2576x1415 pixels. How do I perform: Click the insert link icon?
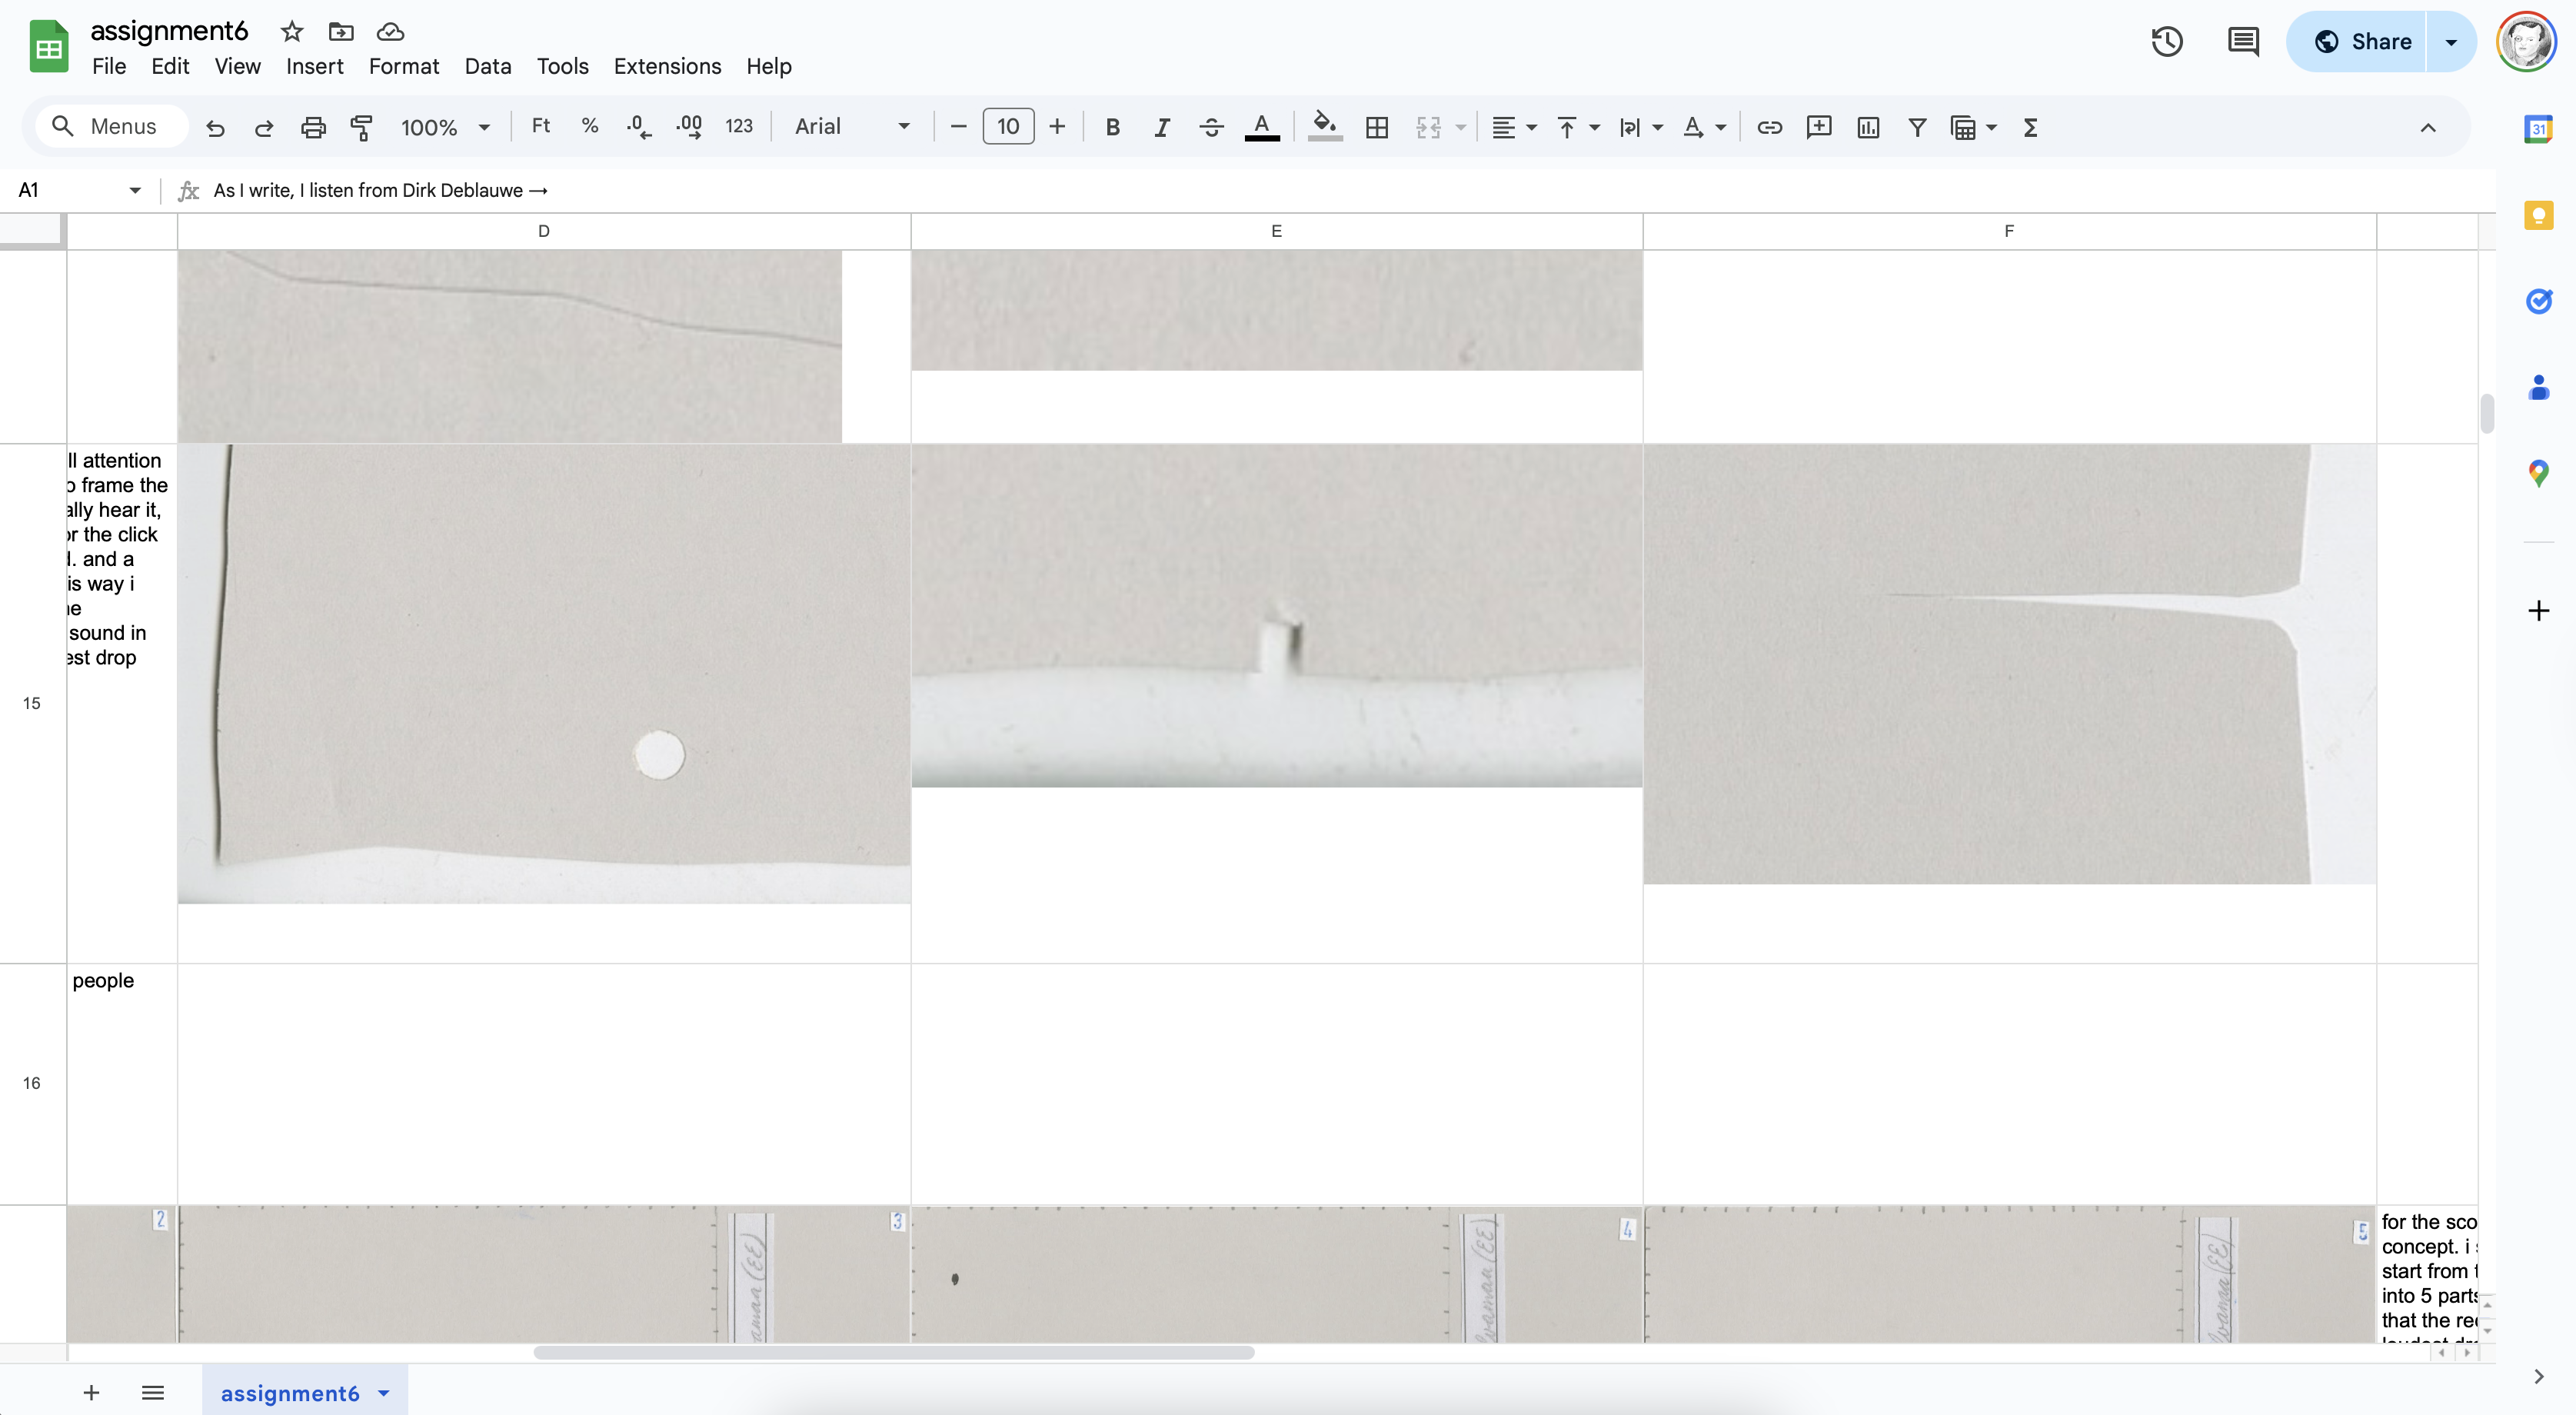tap(1769, 127)
